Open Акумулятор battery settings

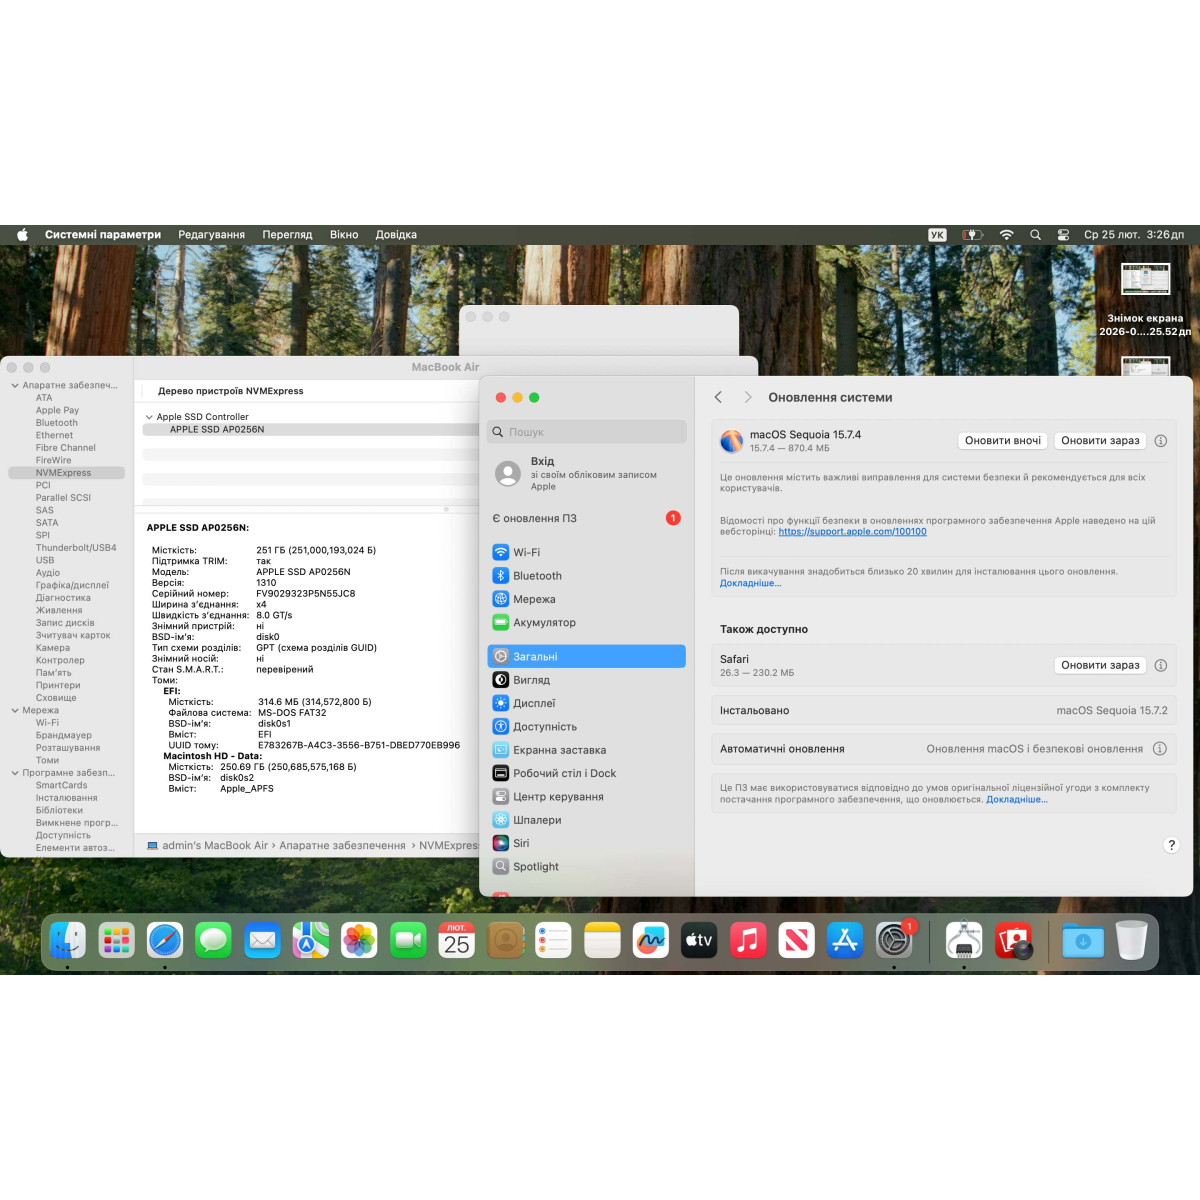(586, 622)
